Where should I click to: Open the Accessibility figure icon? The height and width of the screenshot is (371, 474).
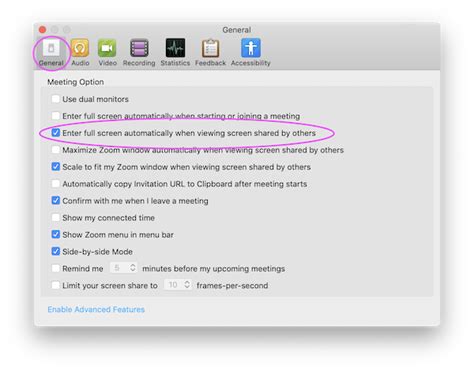tap(251, 48)
